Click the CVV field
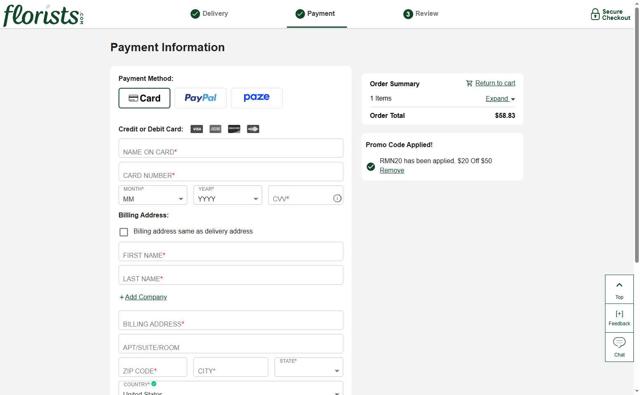The image size is (640, 395). (306, 195)
